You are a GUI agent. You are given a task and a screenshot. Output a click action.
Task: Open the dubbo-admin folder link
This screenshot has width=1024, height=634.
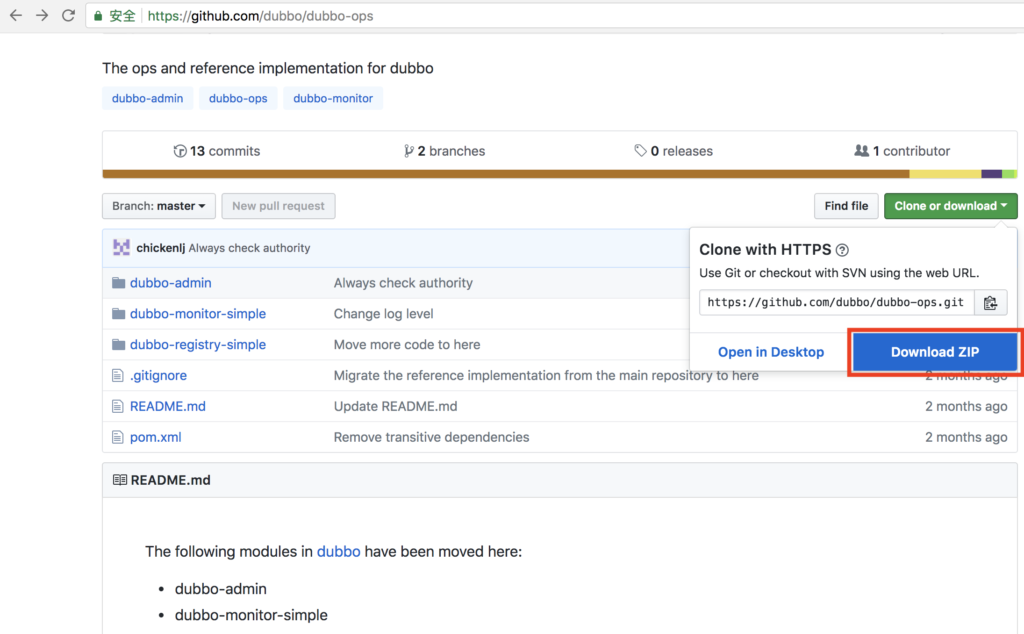[x=170, y=283]
